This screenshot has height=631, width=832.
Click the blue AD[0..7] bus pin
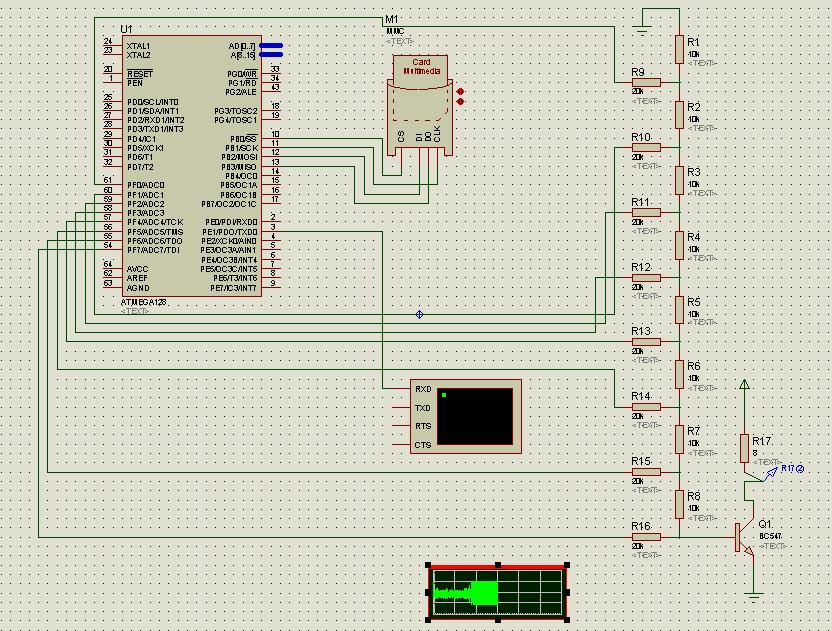[270, 46]
